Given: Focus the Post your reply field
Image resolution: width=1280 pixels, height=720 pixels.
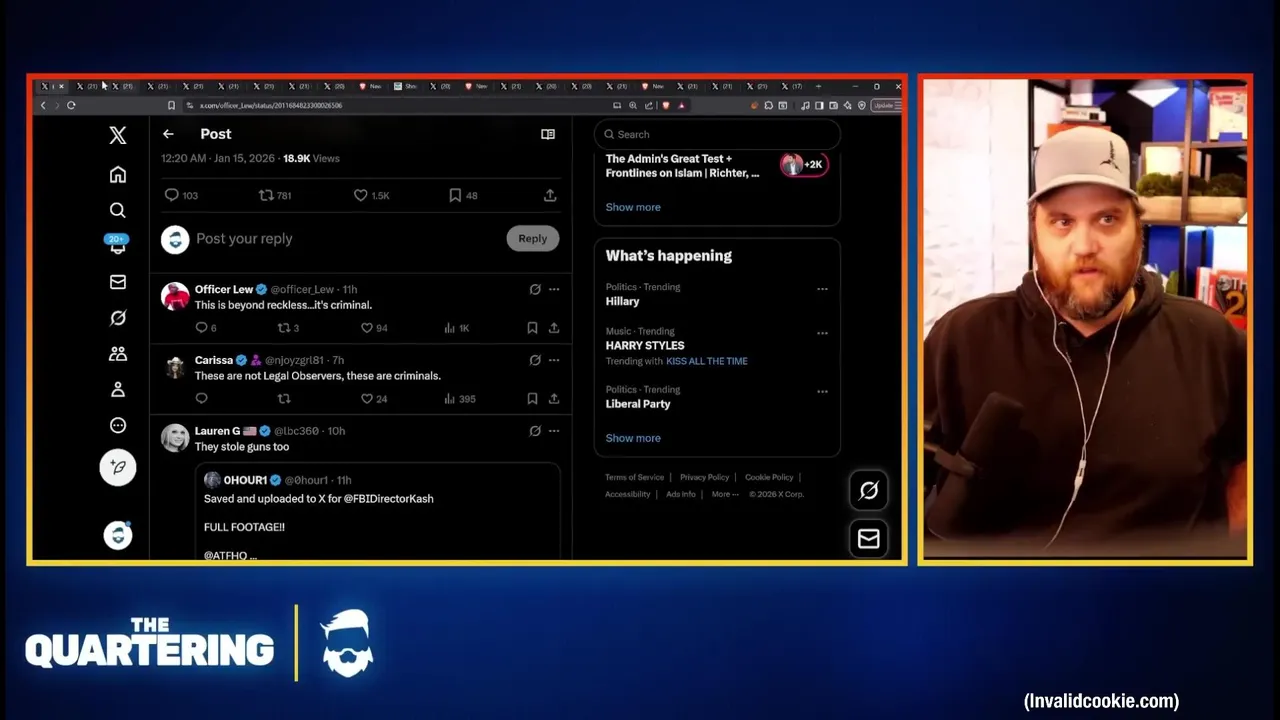Looking at the screenshot, I should [244, 238].
